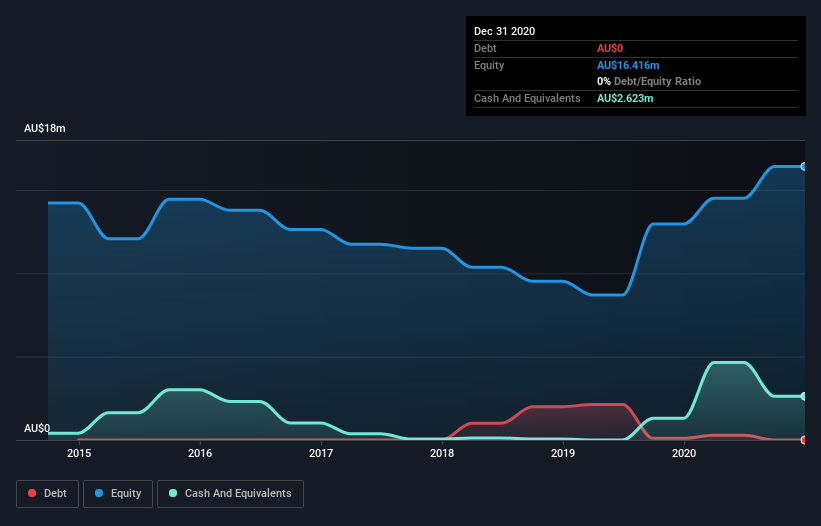Toggle the Debt legend series

[x=48, y=494]
